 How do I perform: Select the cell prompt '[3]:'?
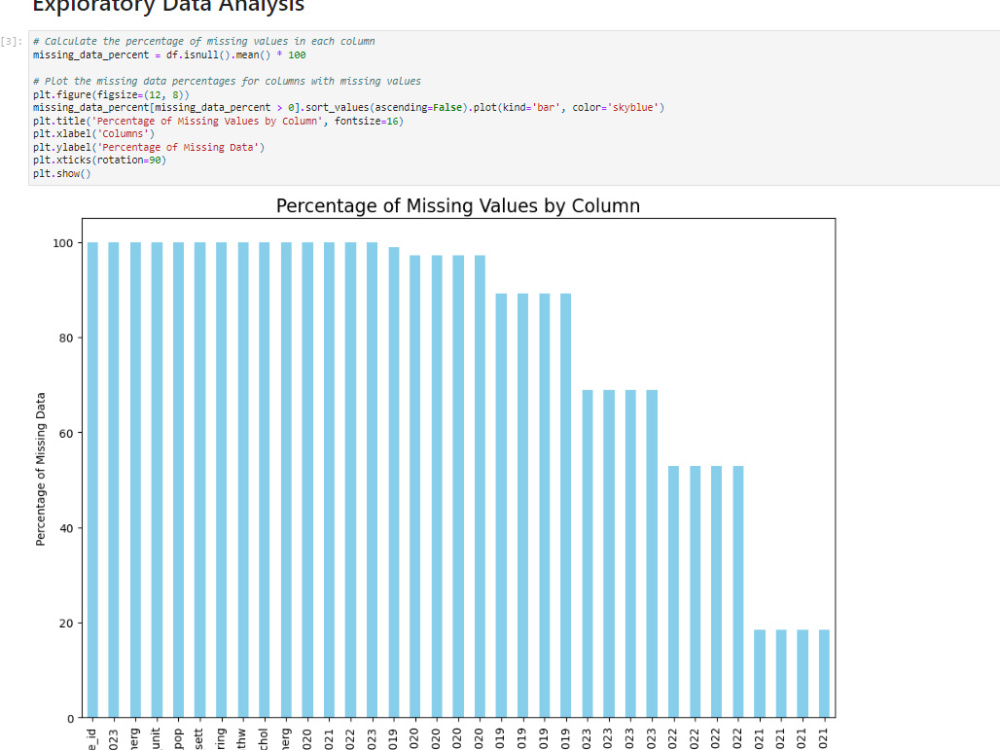click(x=11, y=41)
